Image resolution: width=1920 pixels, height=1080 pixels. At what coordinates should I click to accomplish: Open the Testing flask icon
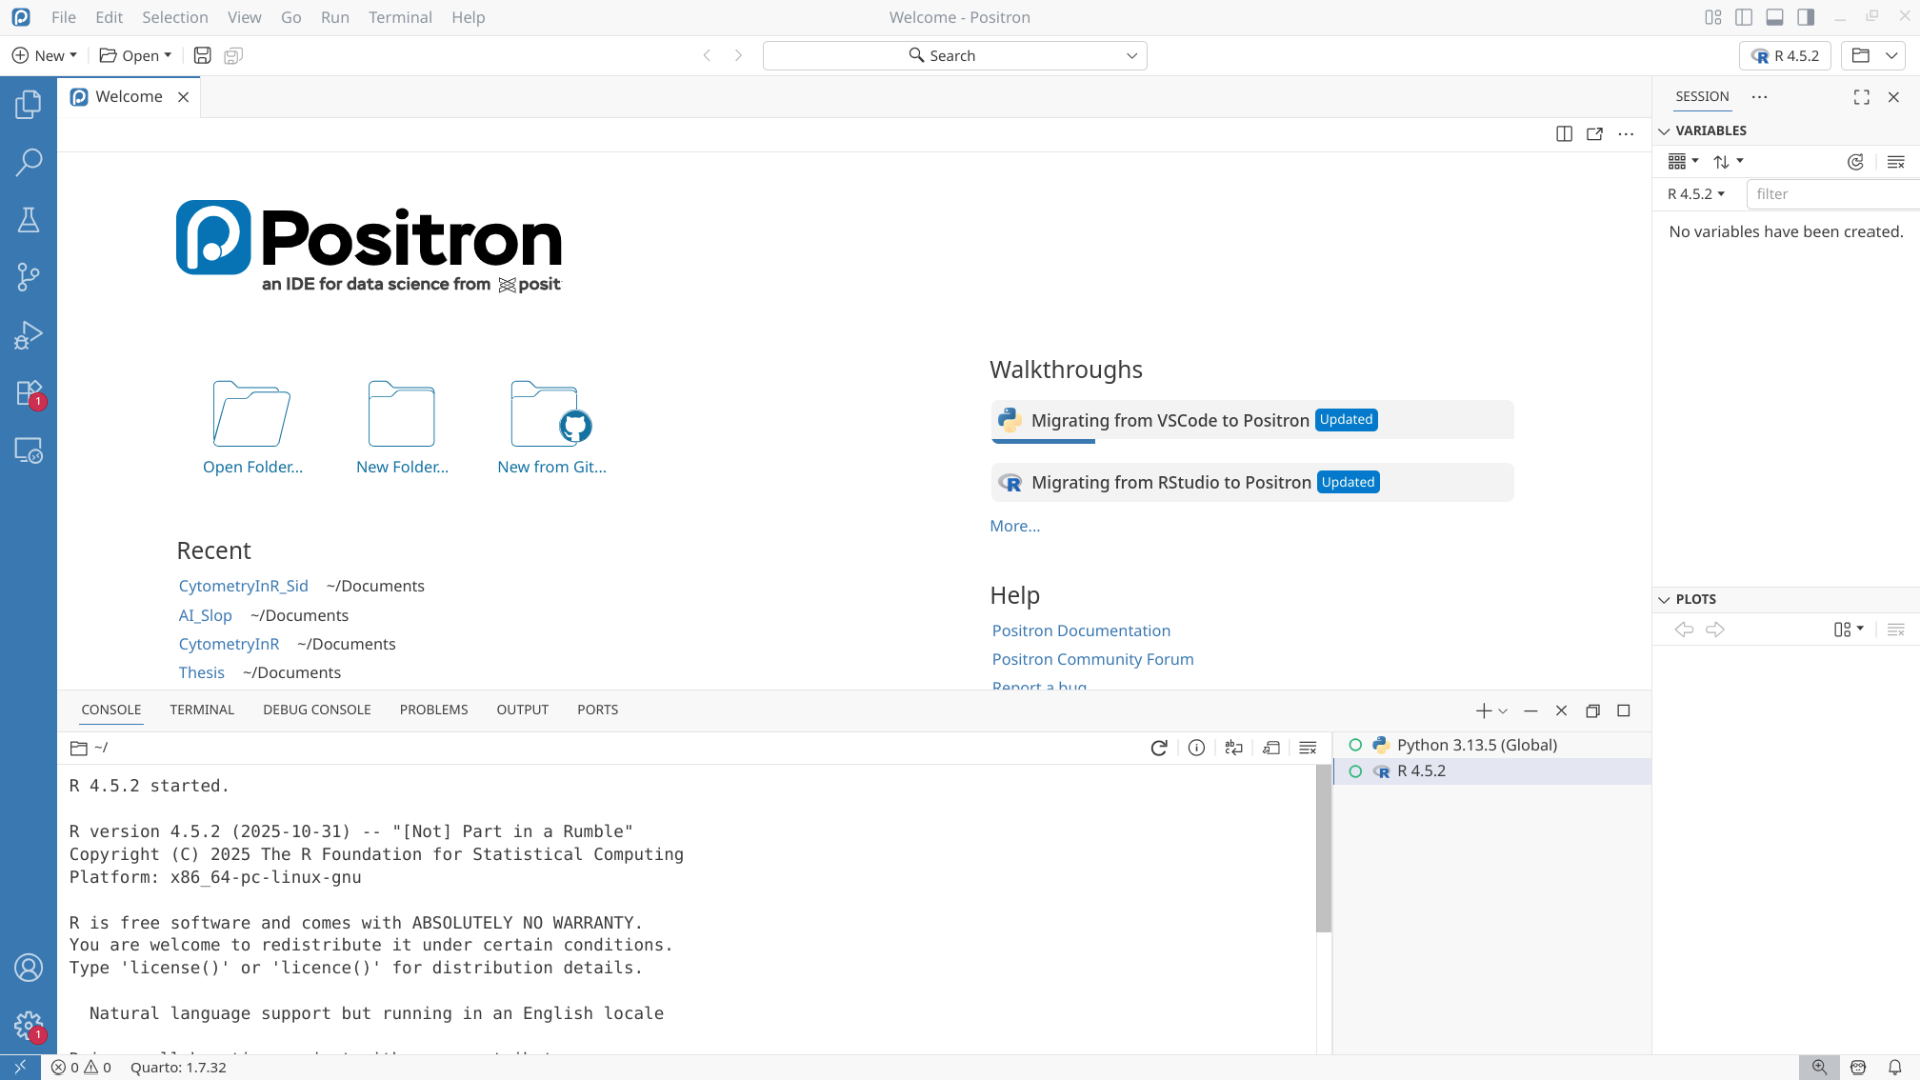[x=28, y=220]
